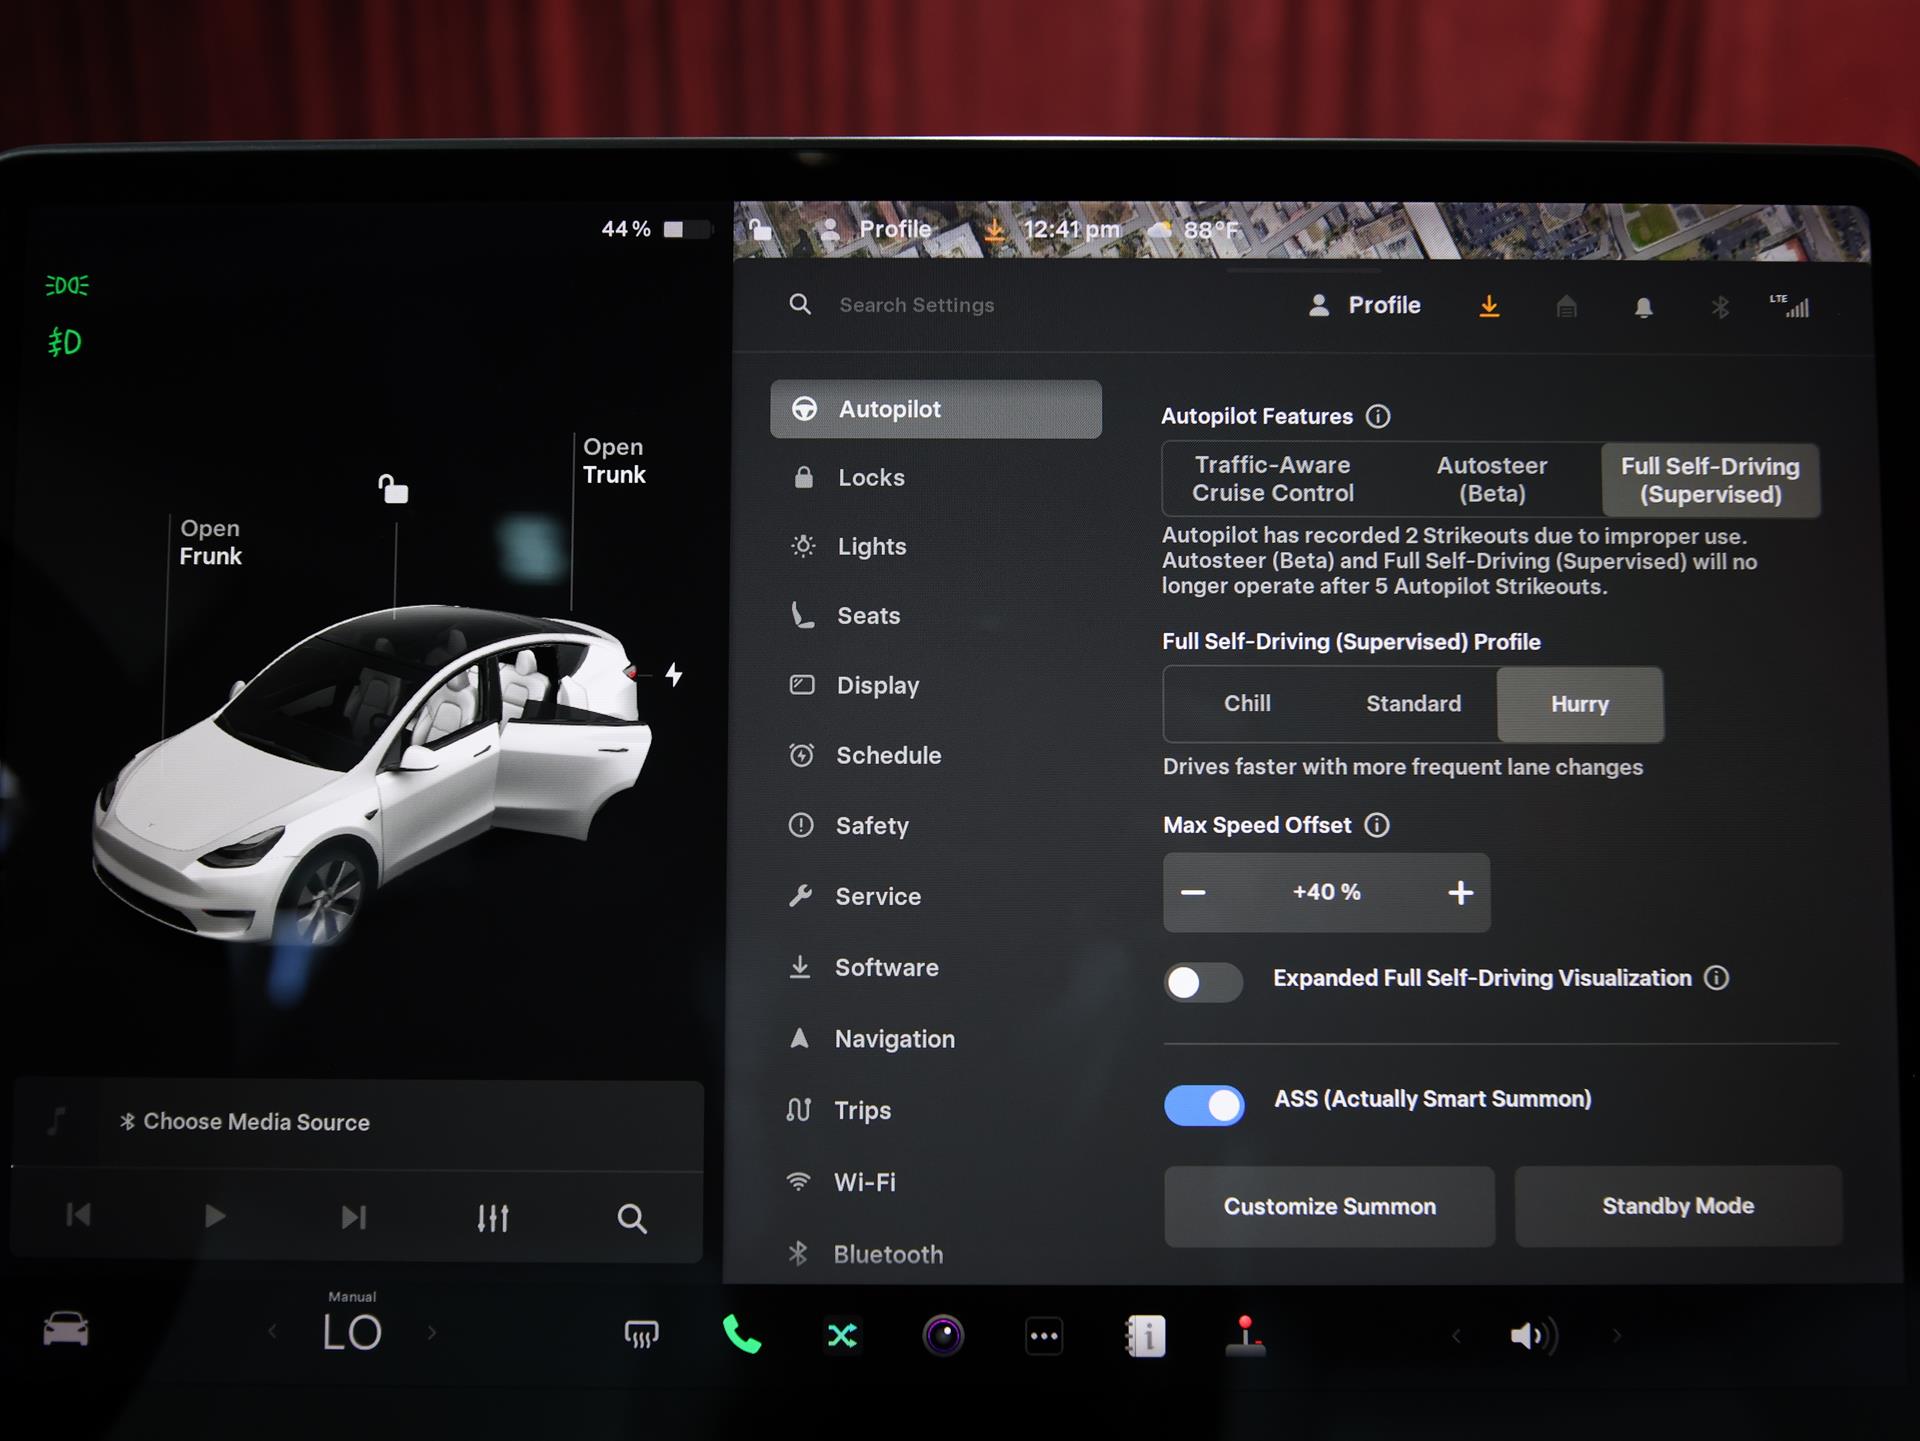Disable ASS (Actually Smart Summon) toggle
The width and height of the screenshot is (1920, 1441).
point(1204,1106)
